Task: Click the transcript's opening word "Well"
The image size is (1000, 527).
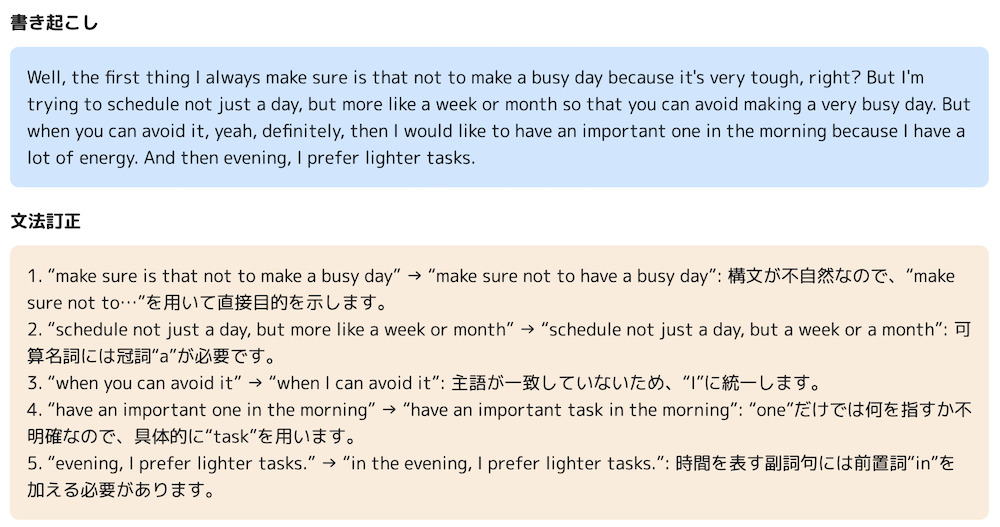Action: pos(45,77)
